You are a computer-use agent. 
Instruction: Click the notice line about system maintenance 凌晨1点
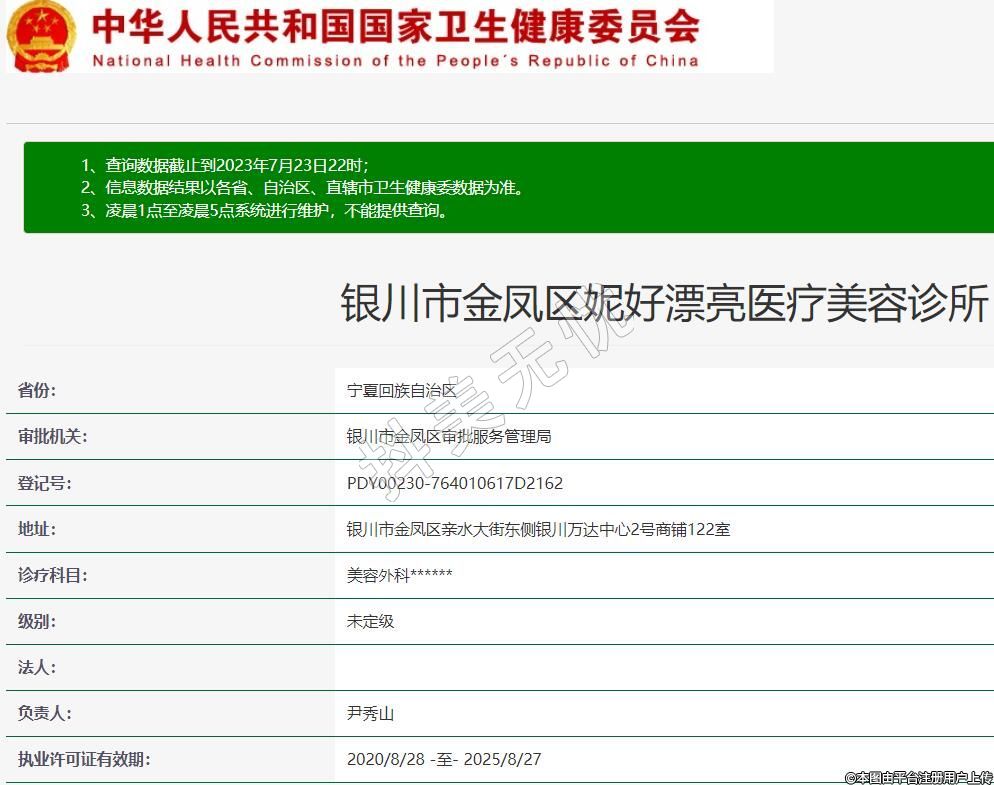click(x=264, y=210)
